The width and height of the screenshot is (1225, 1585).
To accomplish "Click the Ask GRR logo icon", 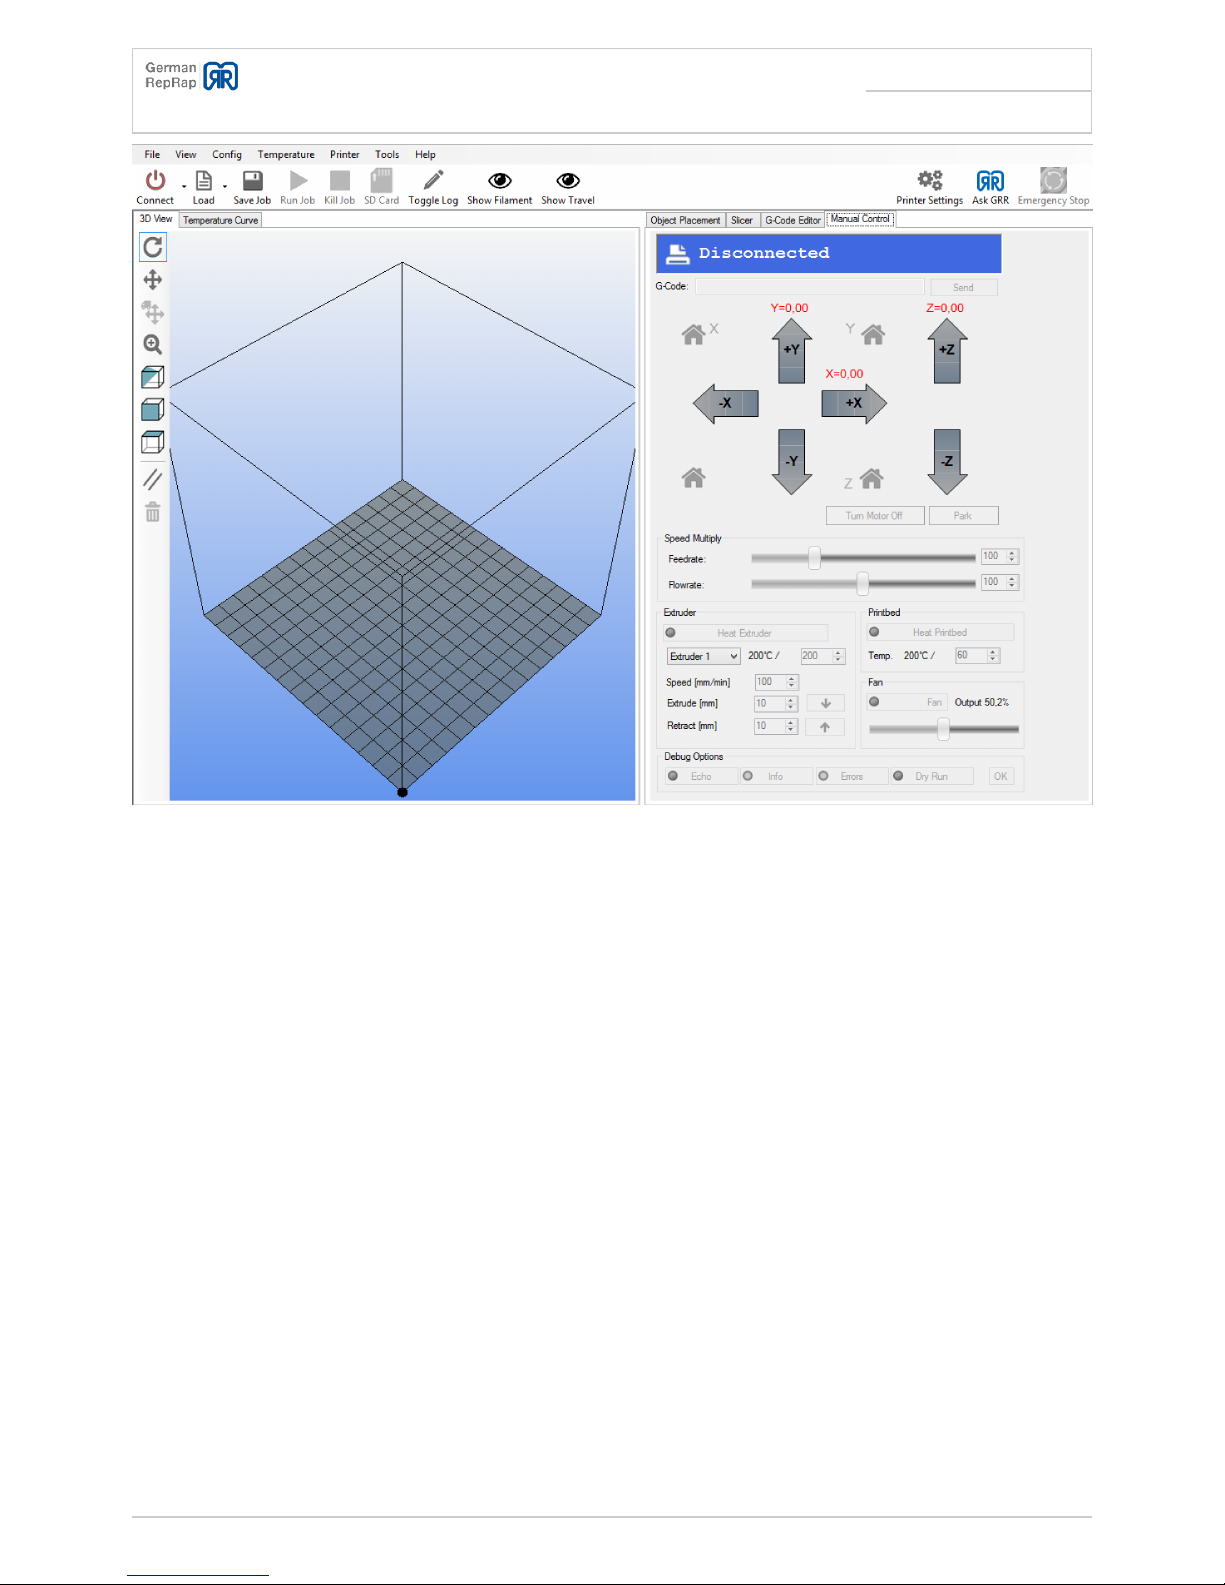I will tap(990, 181).
